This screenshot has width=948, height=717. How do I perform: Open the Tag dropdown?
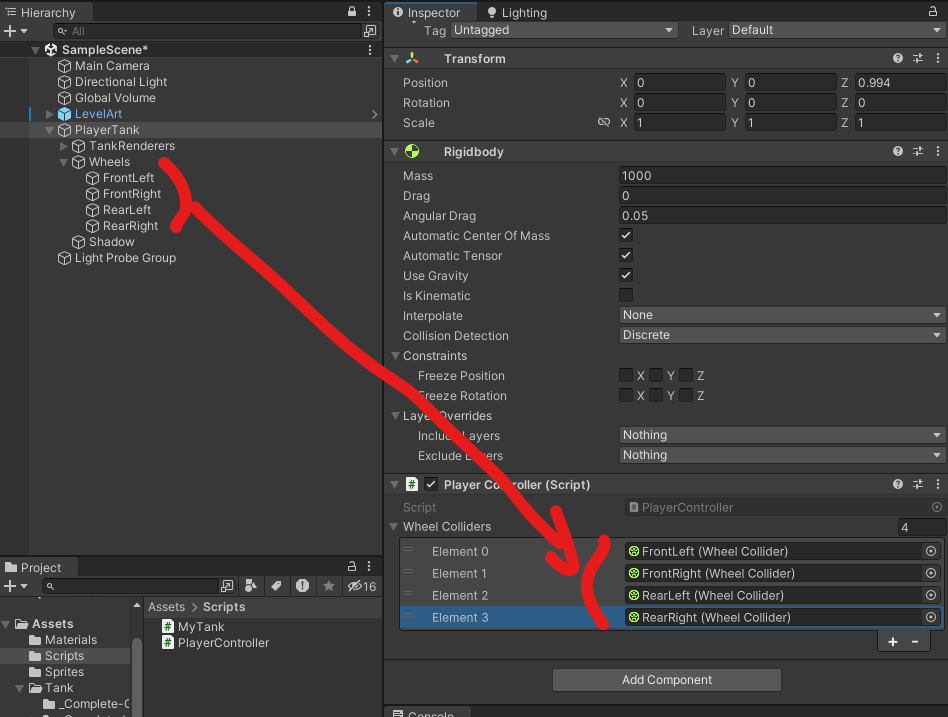coord(563,30)
